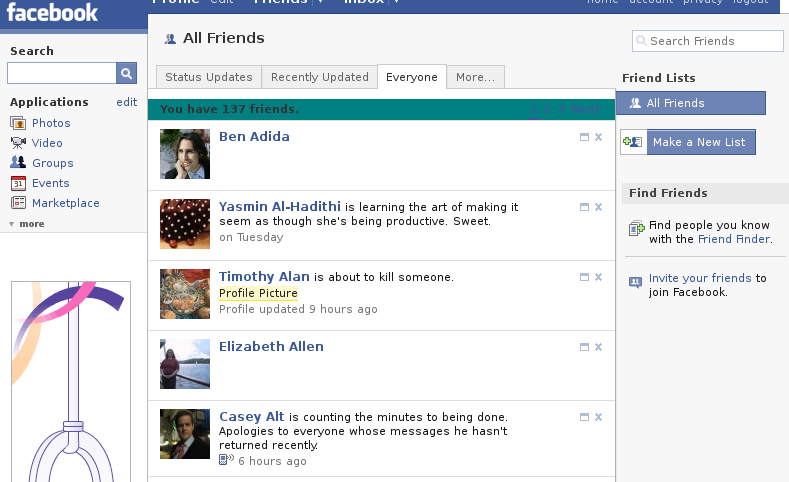
Task: Open the Photos application icon
Action: (x=18, y=123)
